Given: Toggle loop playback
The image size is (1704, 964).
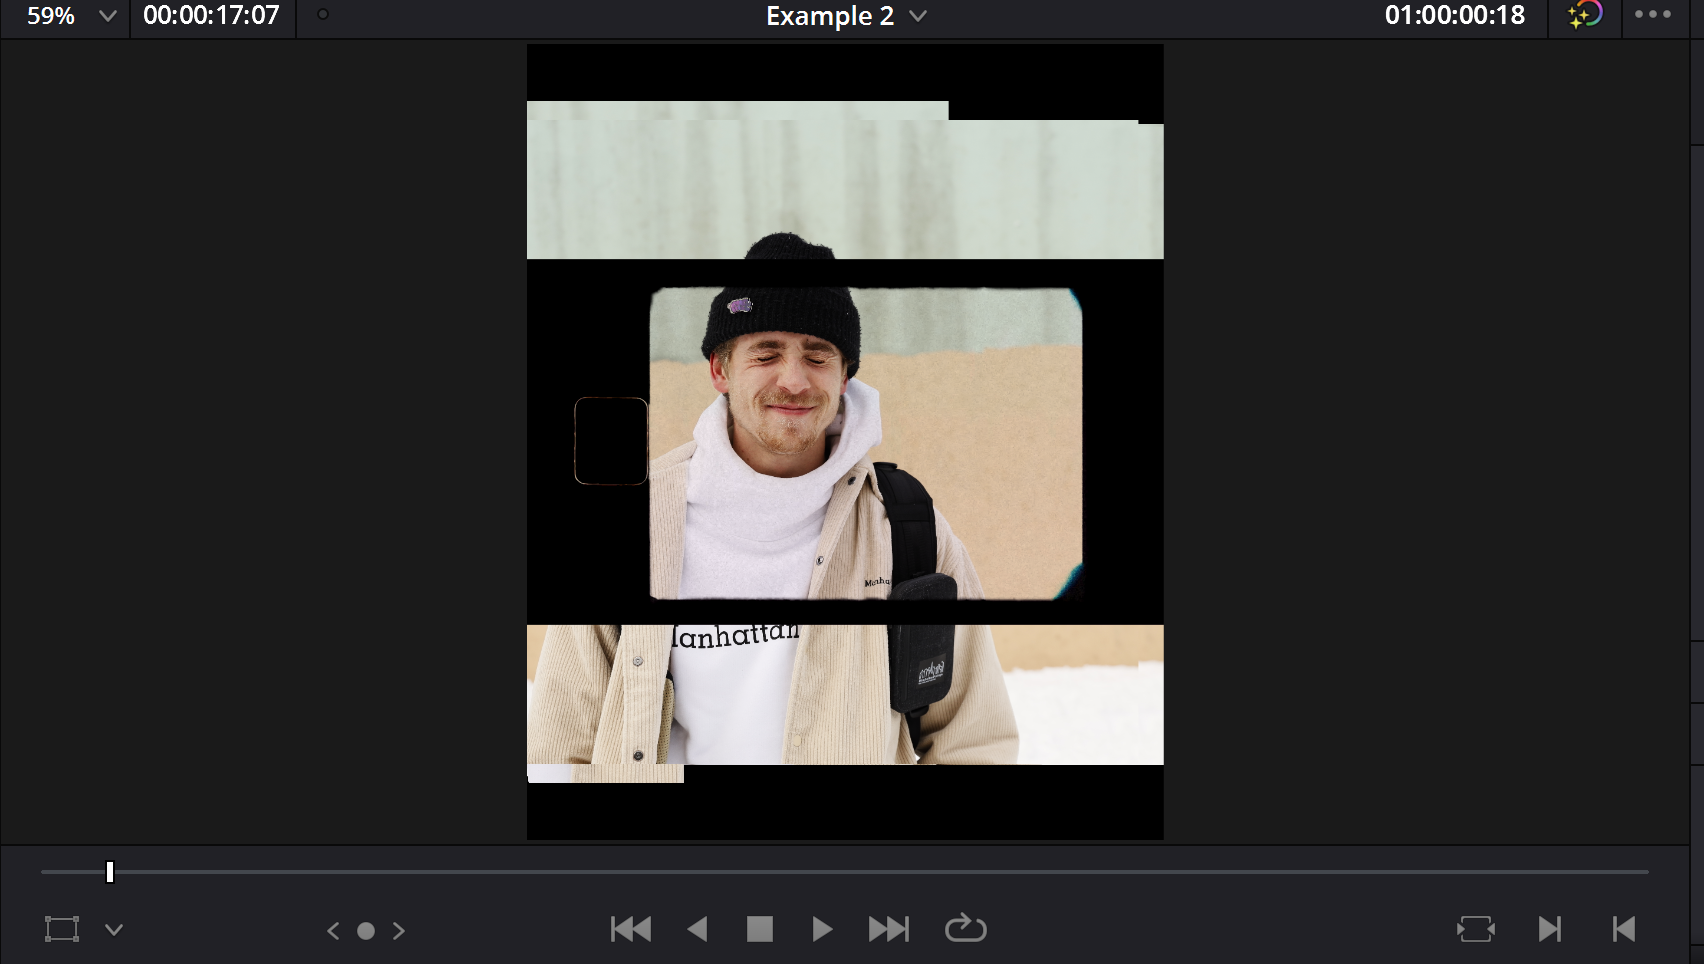Looking at the screenshot, I should (x=966, y=929).
